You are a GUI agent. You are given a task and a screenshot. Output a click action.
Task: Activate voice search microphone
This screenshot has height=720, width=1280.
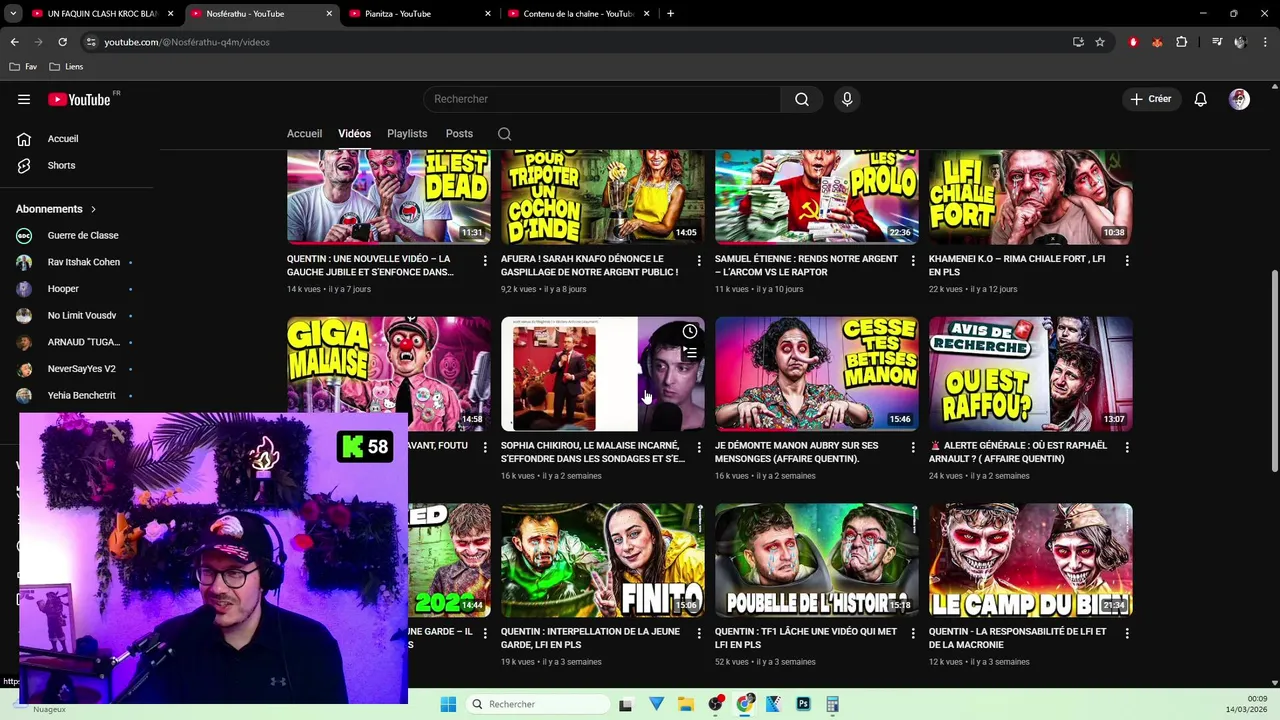tap(847, 99)
